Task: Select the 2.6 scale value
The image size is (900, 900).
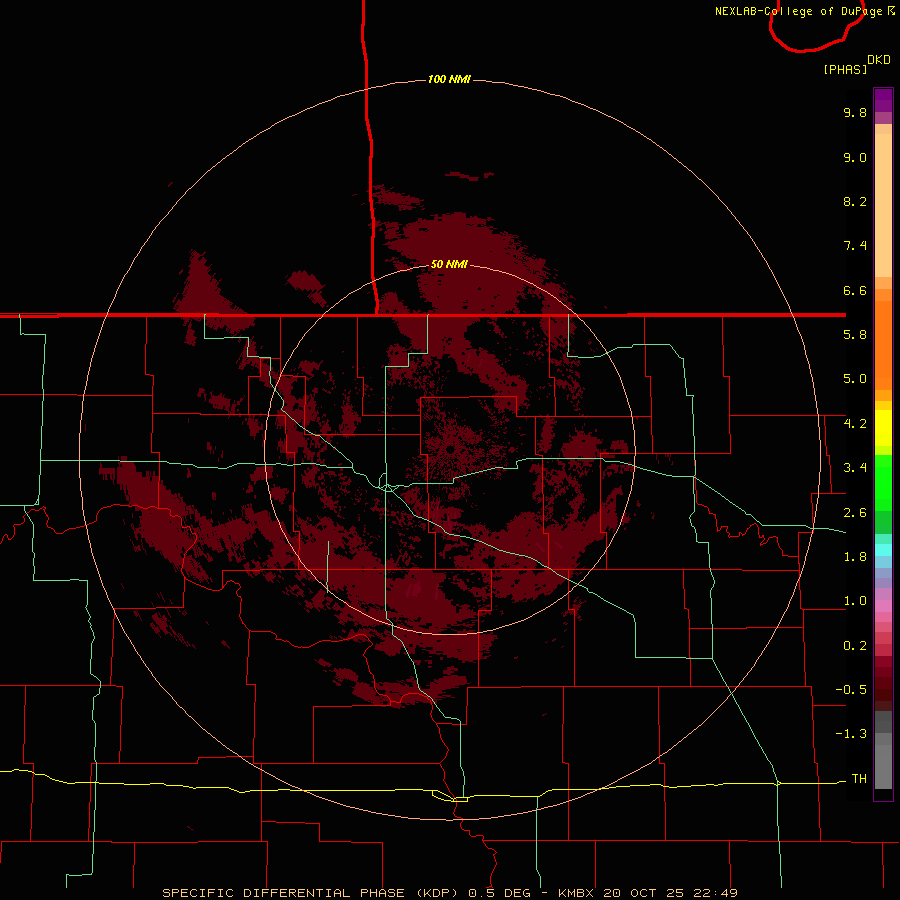Action: [x=855, y=513]
